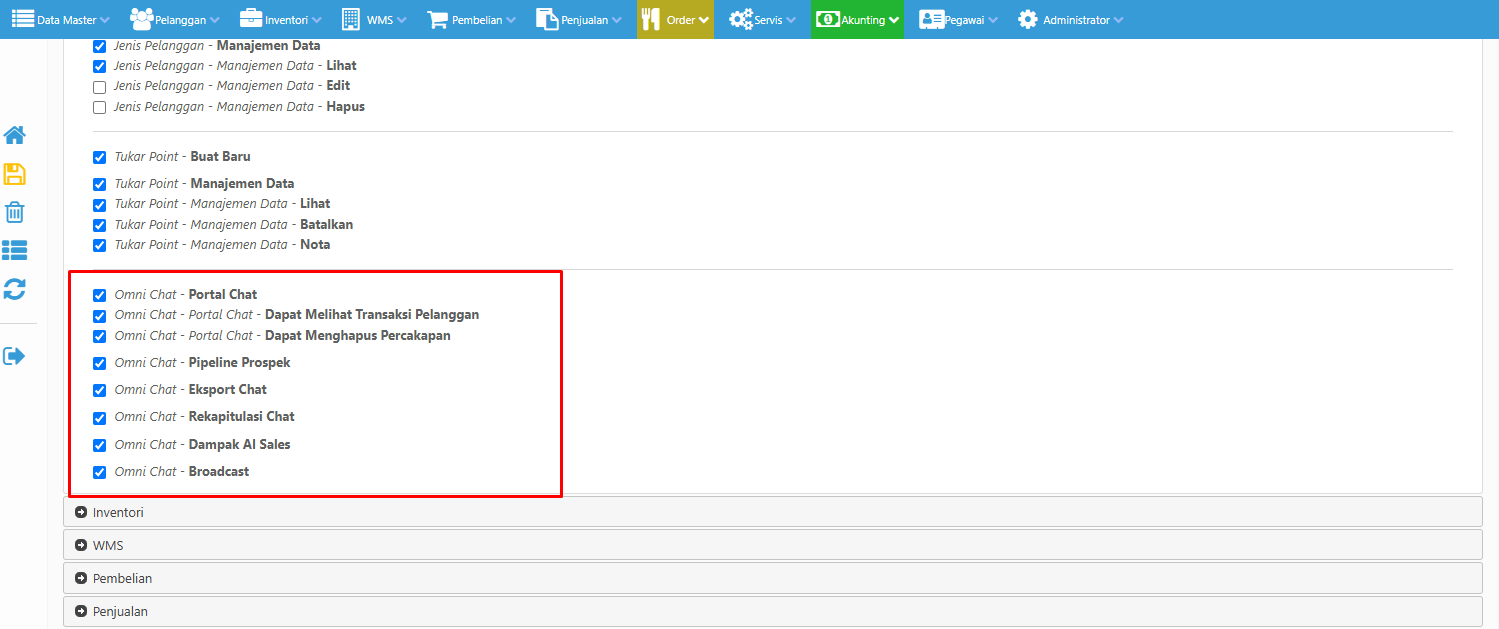The height and width of the screenshot is (629, 1499).
Task: Open the WMS top menu
Action: click(x=376, y=19)
